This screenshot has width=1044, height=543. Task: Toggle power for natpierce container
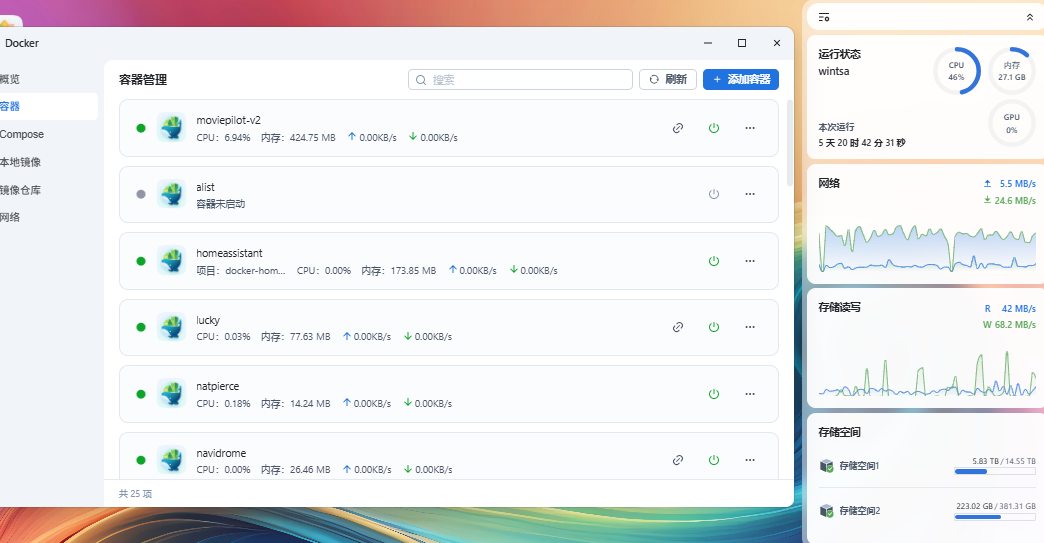[x=714, y=394]
